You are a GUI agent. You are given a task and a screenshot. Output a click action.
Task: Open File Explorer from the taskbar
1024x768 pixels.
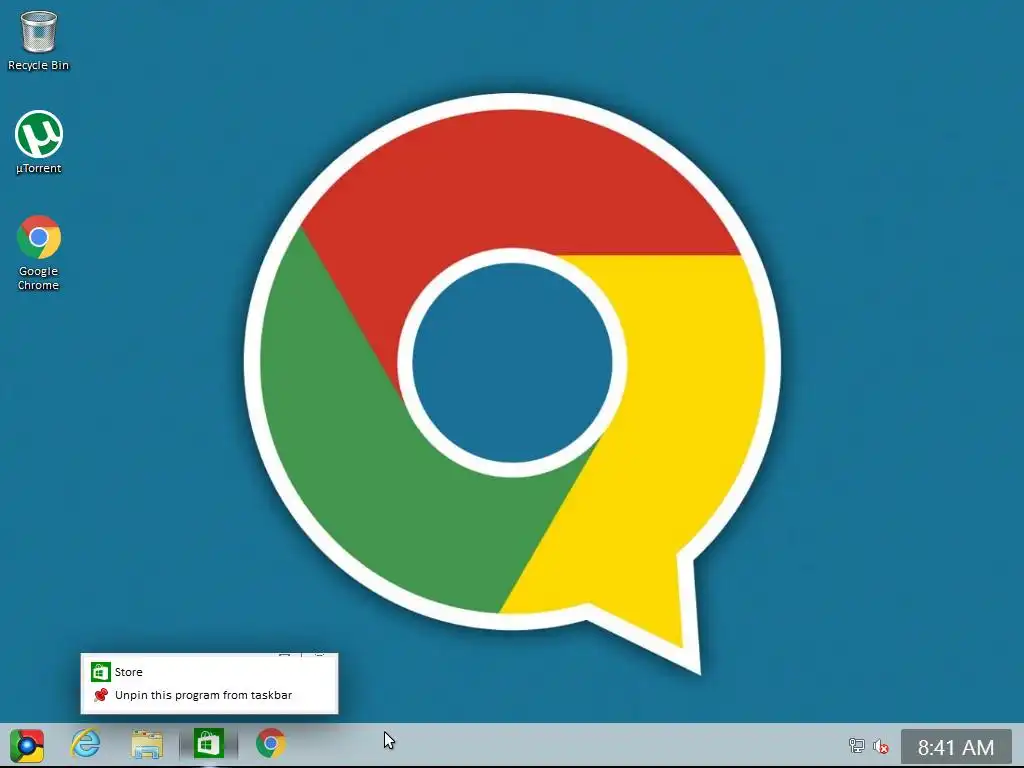147,744
